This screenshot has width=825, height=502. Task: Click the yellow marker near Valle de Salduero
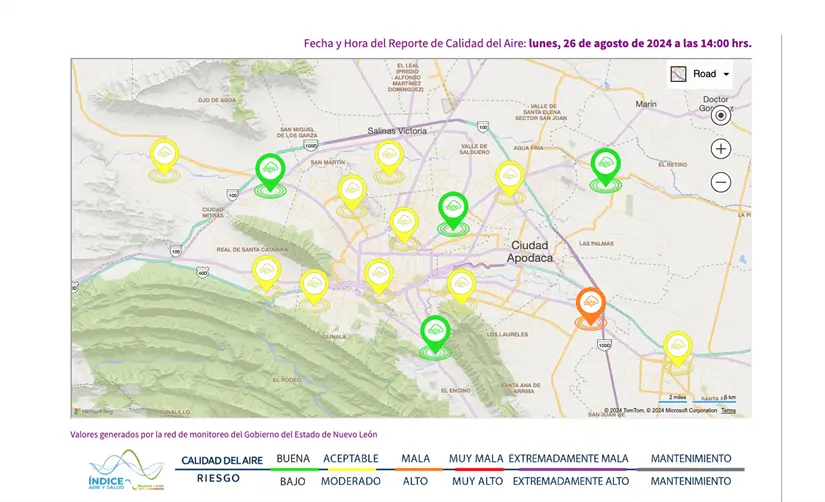(509, 178)
